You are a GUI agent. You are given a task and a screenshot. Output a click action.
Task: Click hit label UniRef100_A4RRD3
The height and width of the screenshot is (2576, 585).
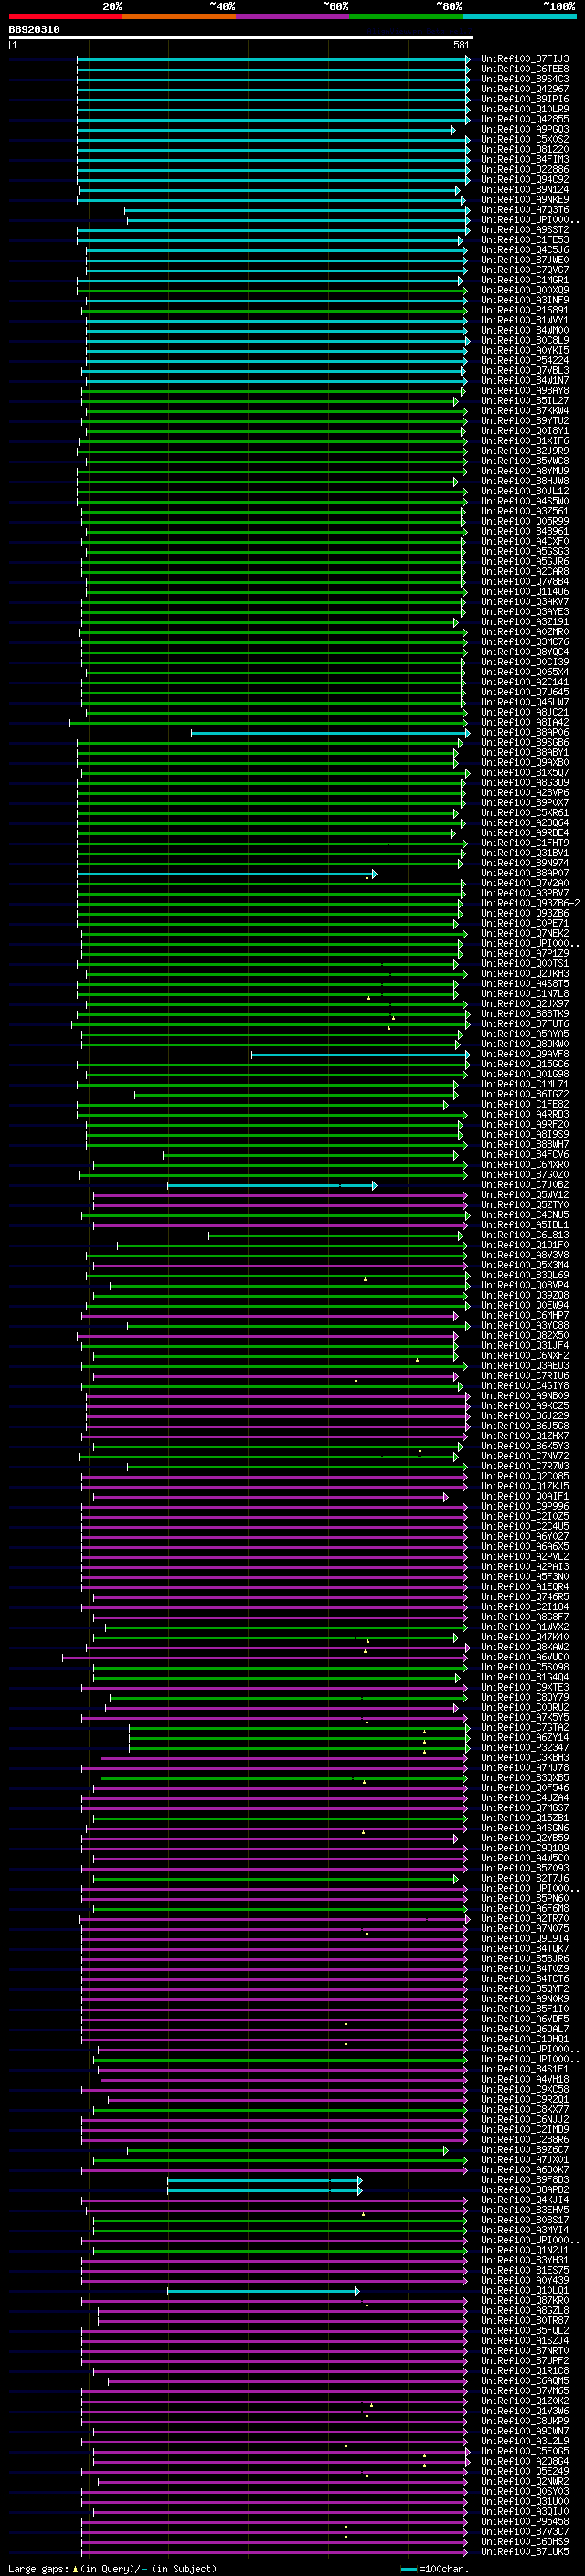(525, 1114)
